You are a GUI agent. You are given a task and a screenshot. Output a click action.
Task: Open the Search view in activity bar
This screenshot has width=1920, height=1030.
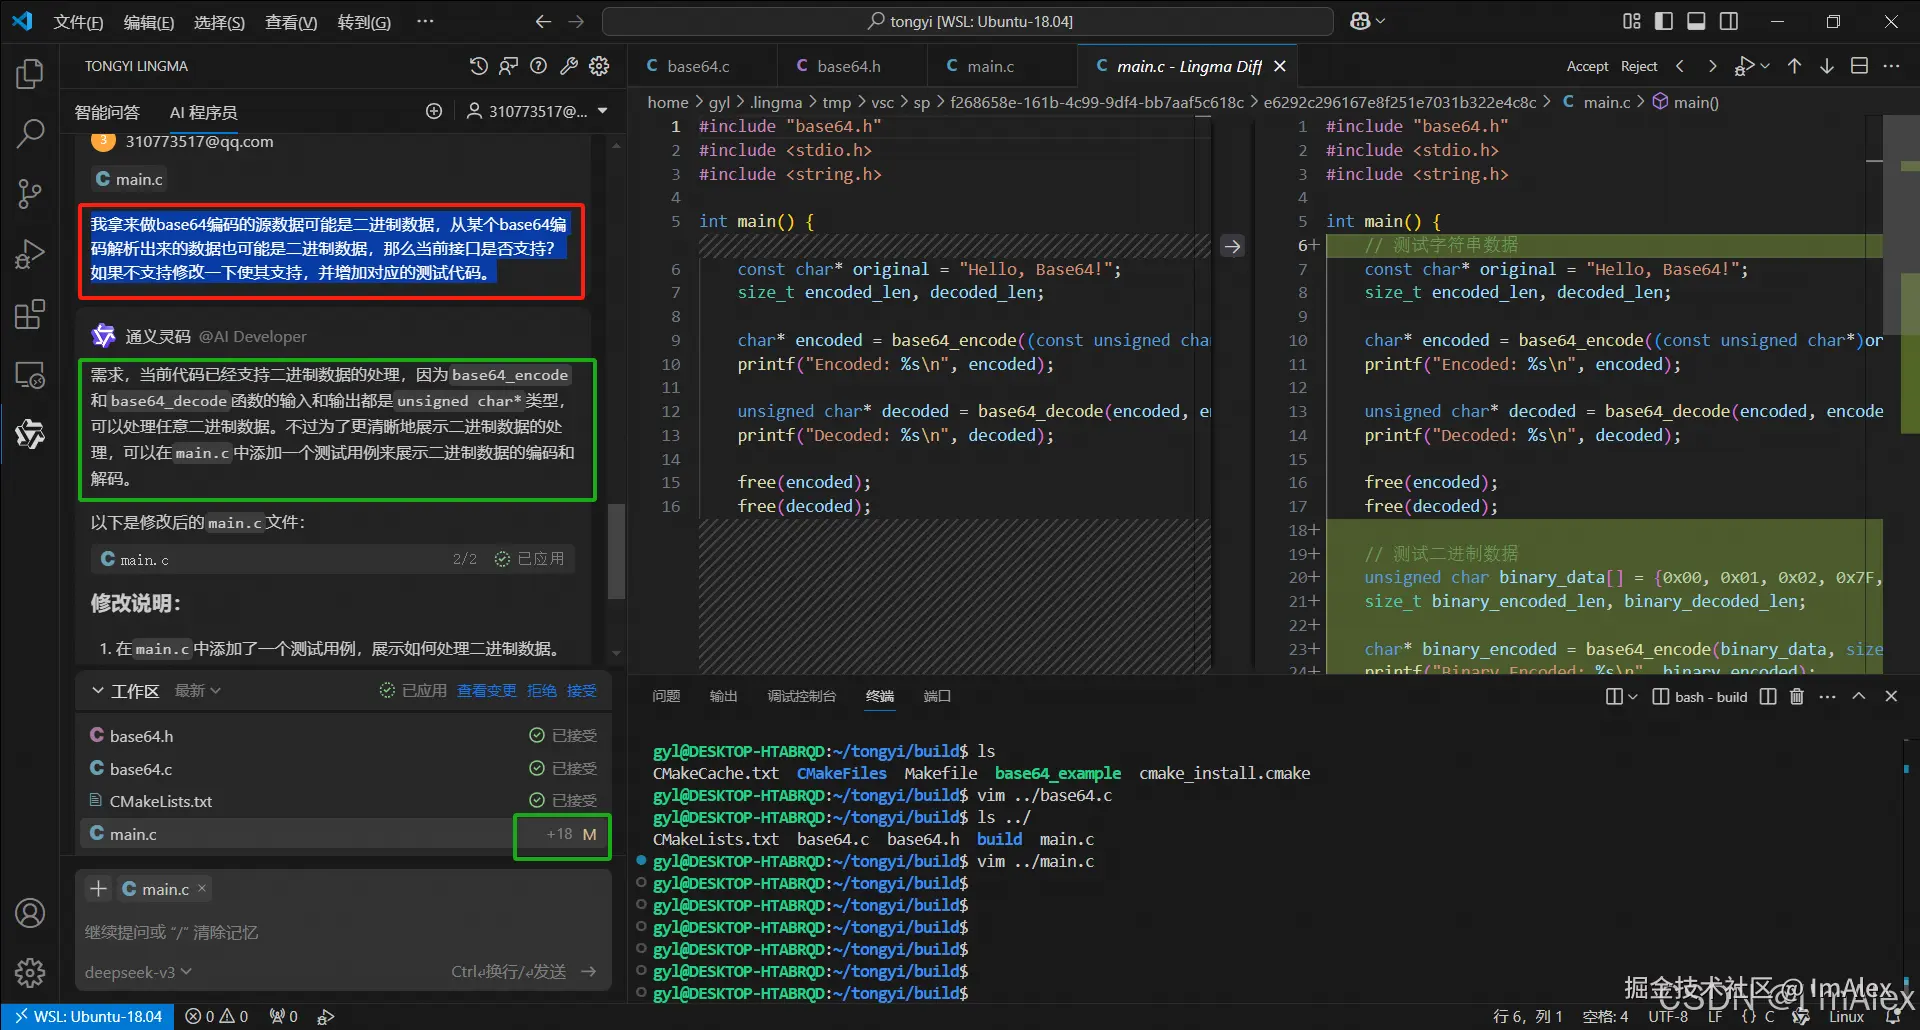click(x=30, y=133)
